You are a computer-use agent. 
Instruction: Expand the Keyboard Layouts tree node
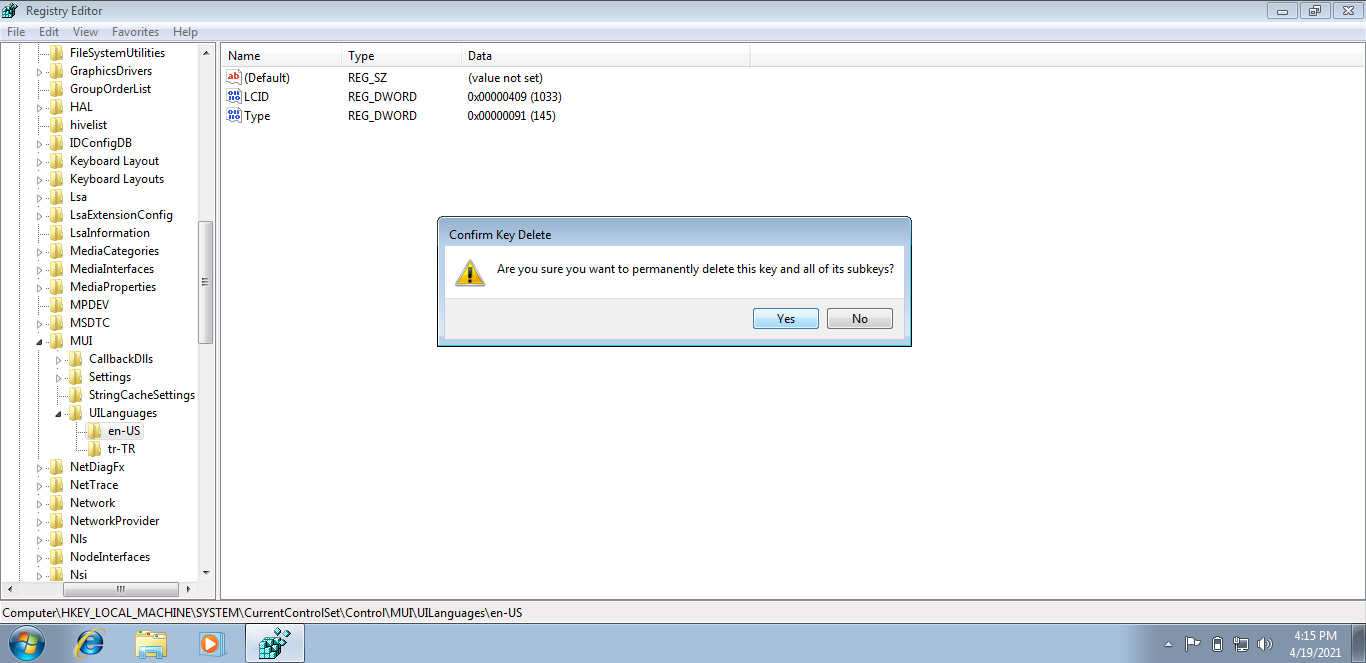click(x=40, y=179)
